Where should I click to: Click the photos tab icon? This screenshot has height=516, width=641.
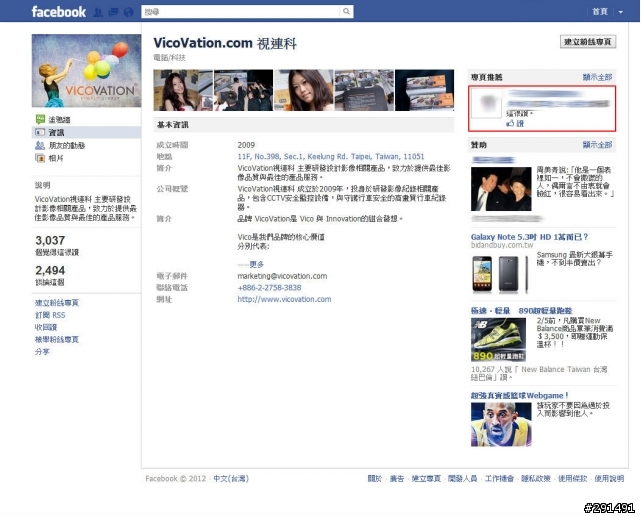[x=40, y=158]
